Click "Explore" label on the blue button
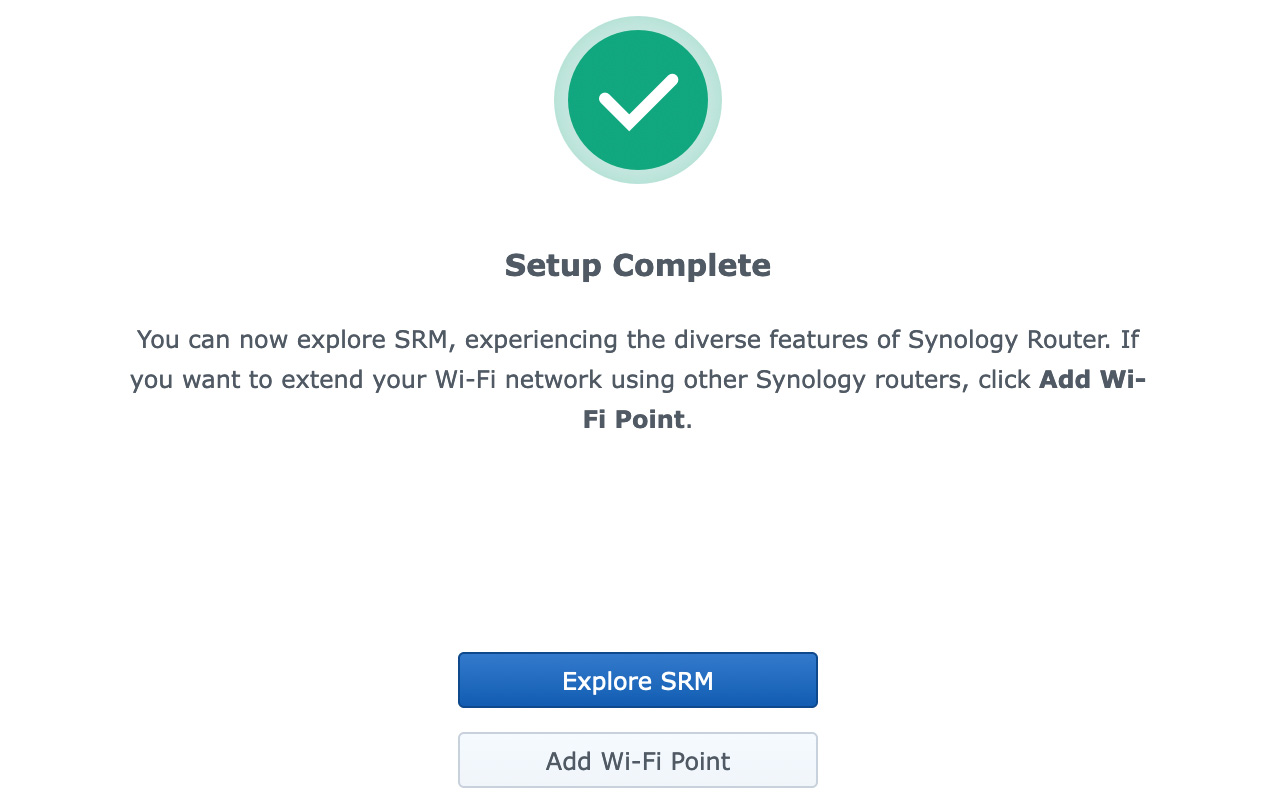This screenshot has width=1280, height=800. click(x=597, y=681)
